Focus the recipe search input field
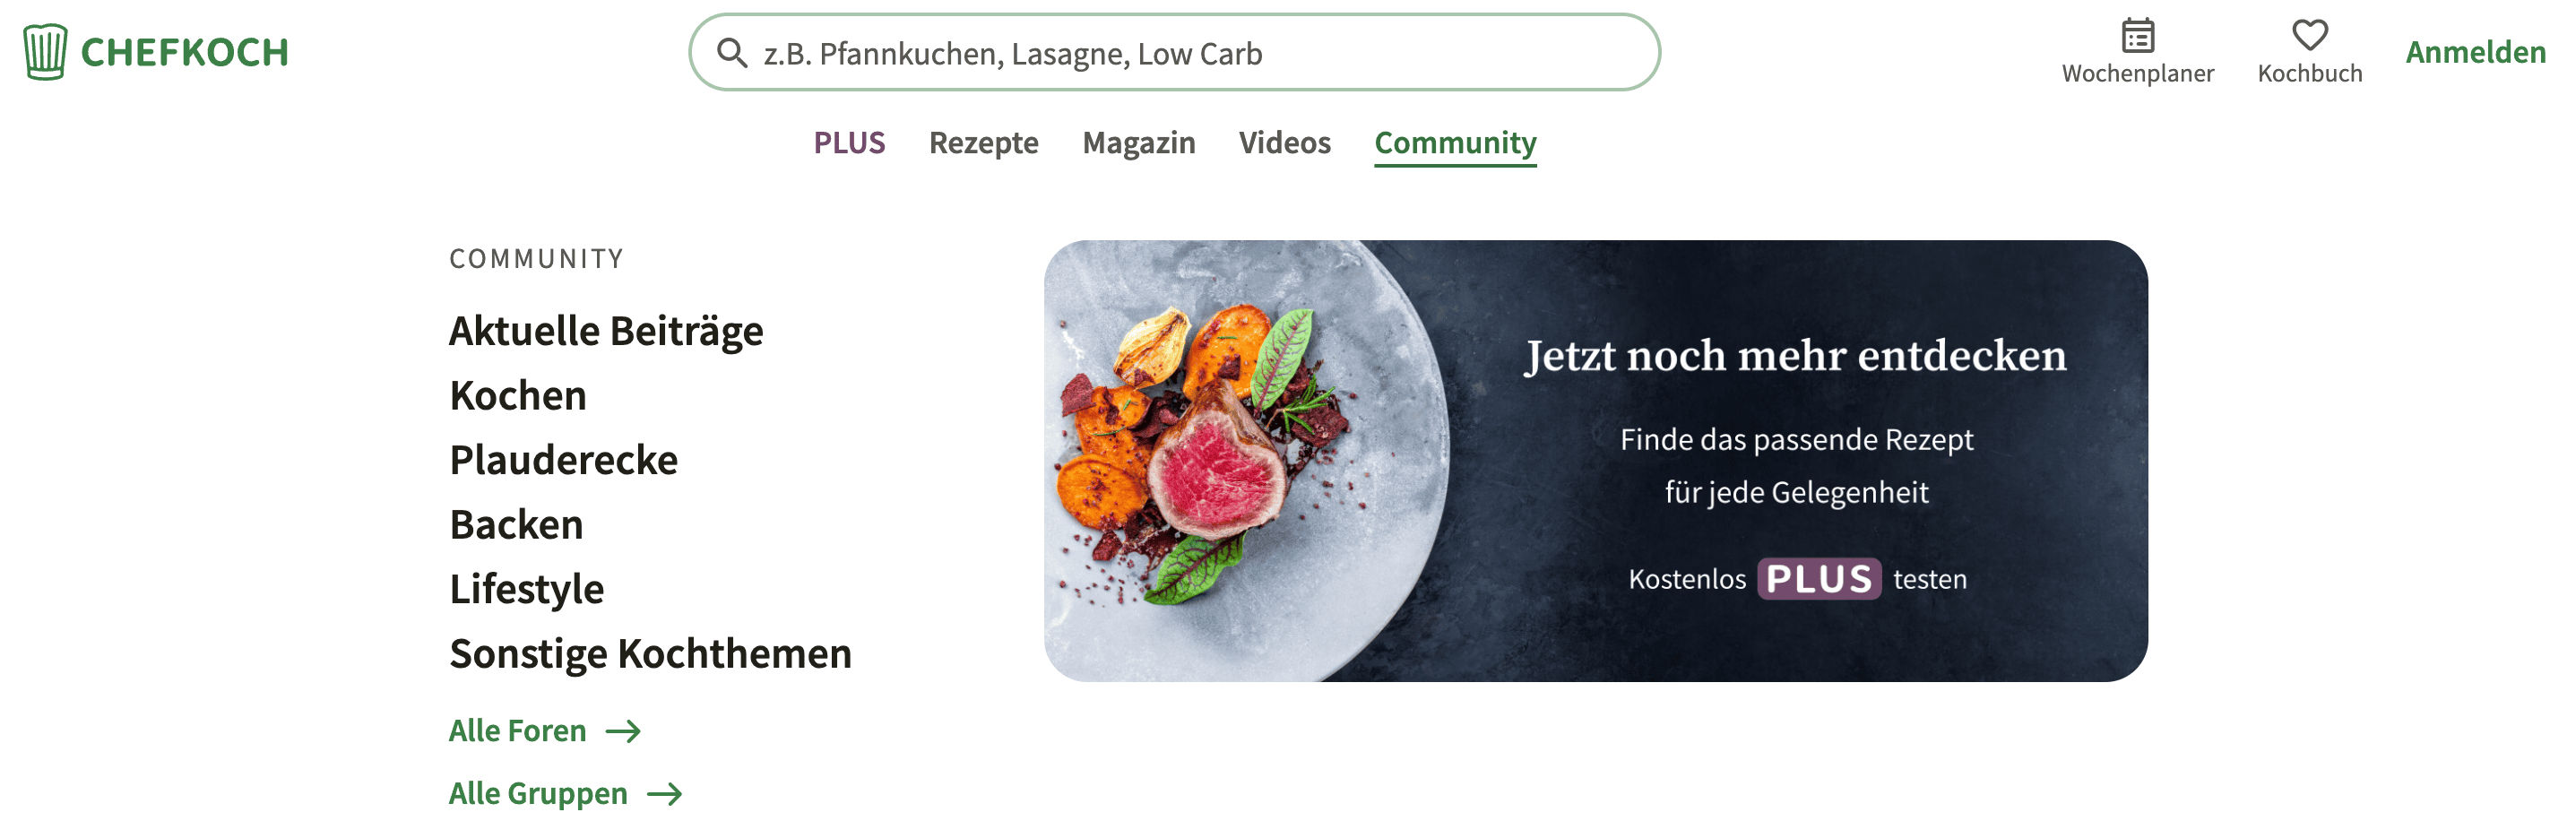Viewport: 2576px width, 821px height. (1175, 53)
